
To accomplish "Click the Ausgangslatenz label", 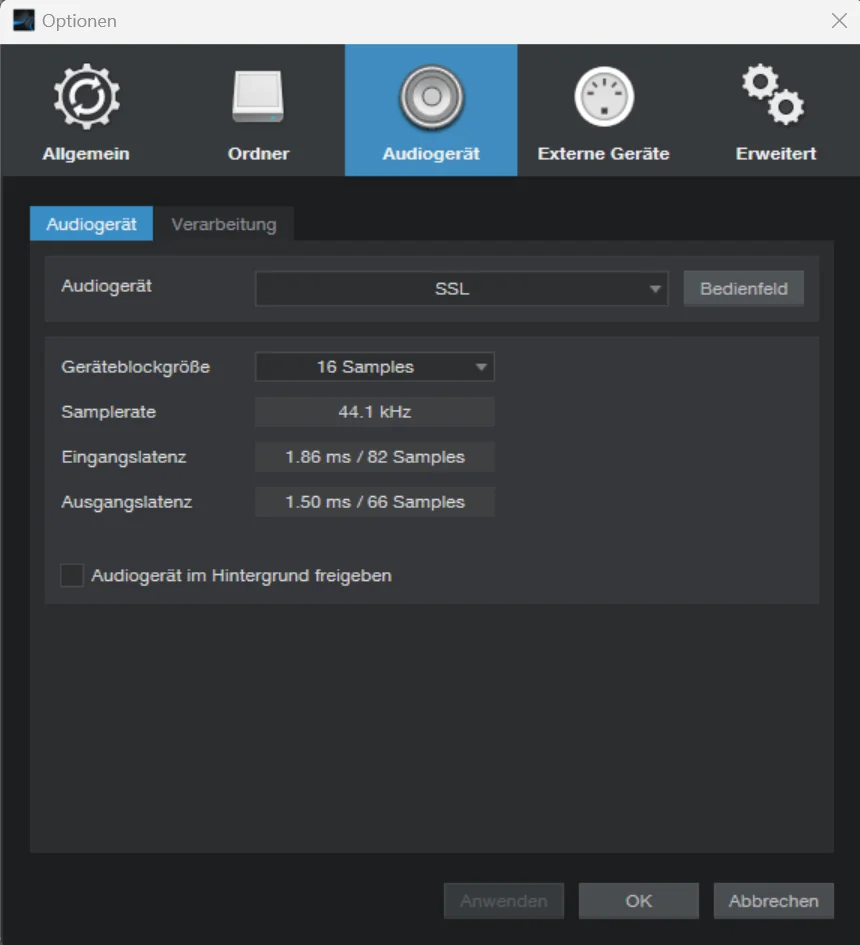I will (x=127, y=502).
